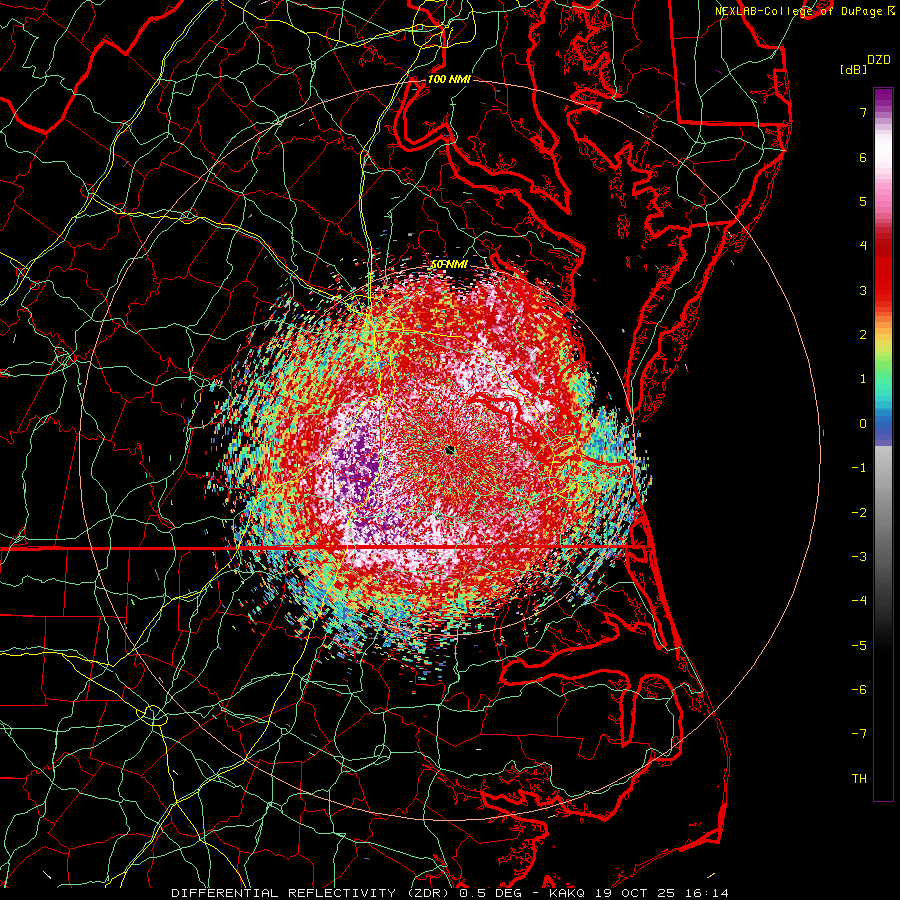900x900 pixels.
Task: Click the positive 3 dB scale label
Action: tap(863, 290)
